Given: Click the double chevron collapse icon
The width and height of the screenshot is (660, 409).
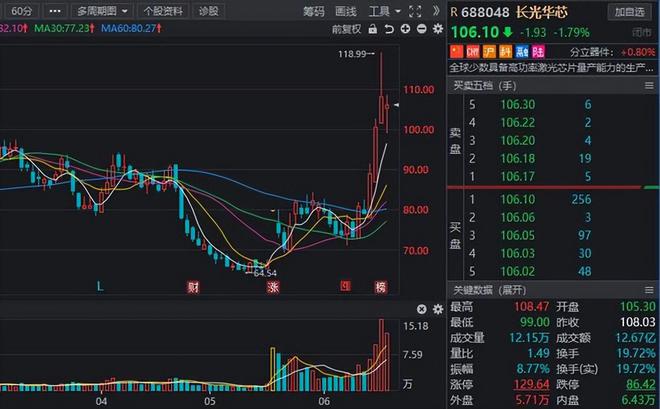Looking at the screenshot, I should click(436, 11).
